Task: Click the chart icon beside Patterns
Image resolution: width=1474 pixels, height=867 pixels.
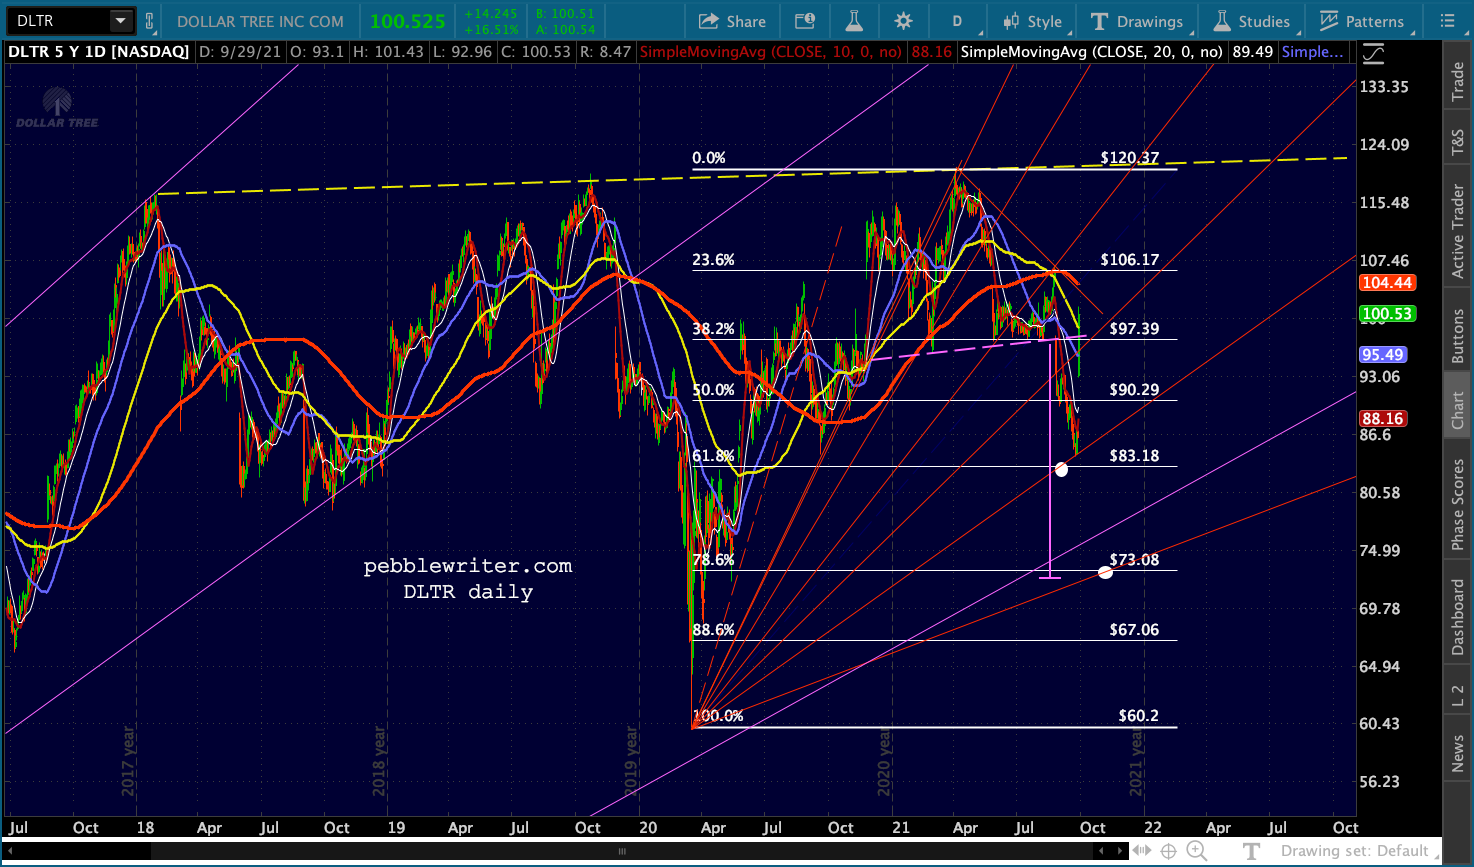Action: pos(1329,21)
